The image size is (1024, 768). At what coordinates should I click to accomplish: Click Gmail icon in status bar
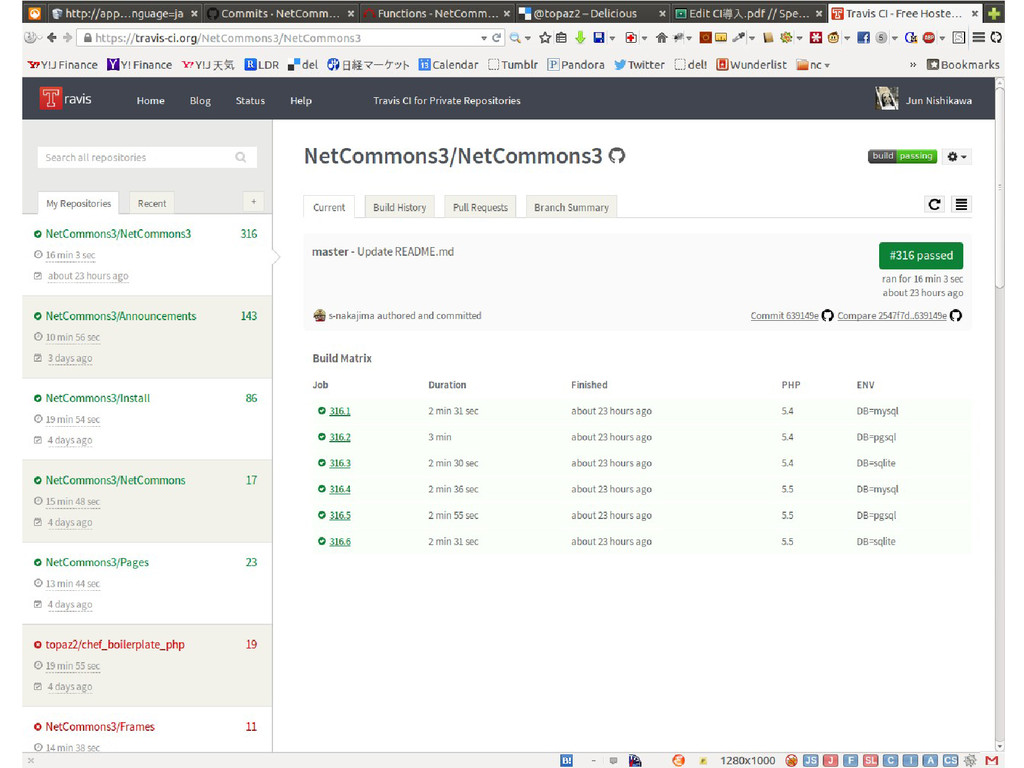click(x=992, y=760)
